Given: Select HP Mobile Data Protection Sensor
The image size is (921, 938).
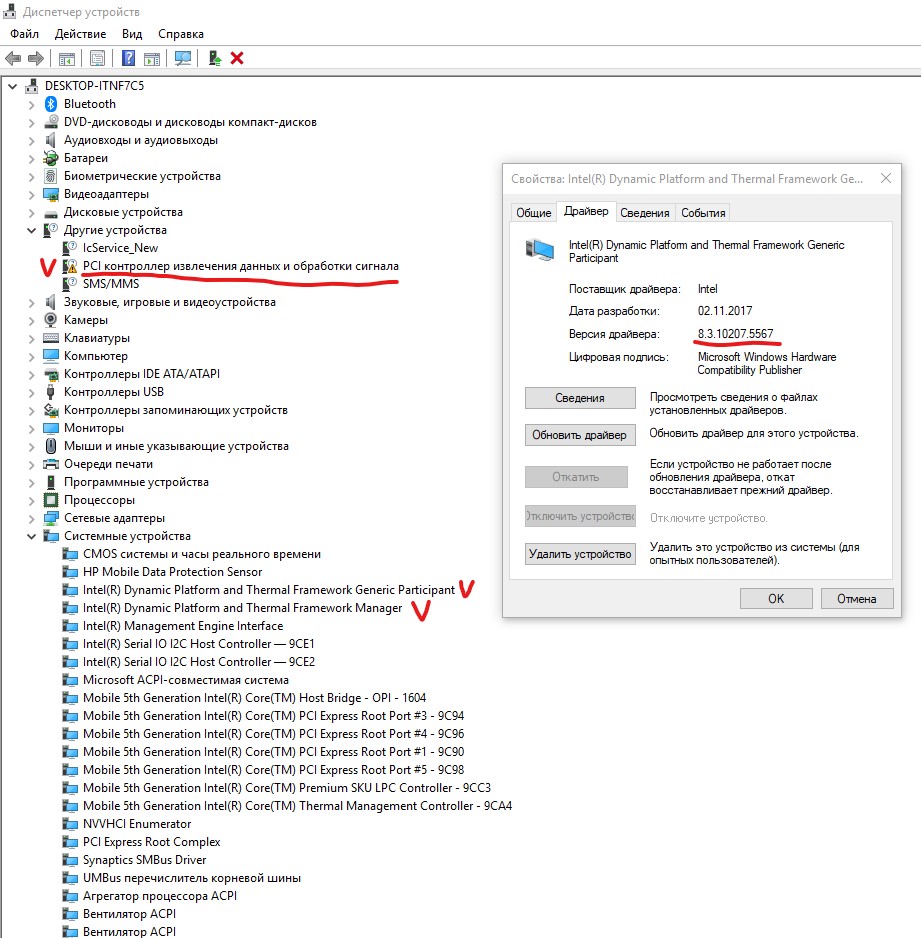Looking at the screenshot, I should pyautogui.click(x=173, y=572).
